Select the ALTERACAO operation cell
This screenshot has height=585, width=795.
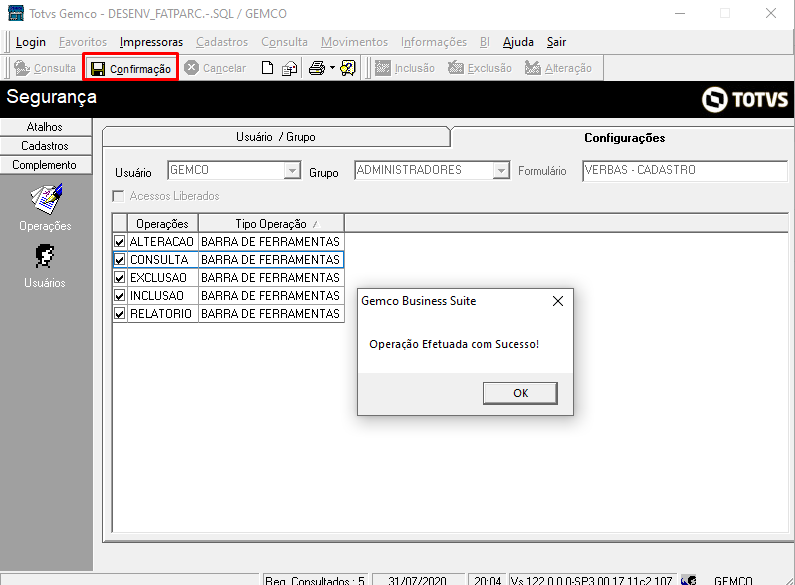162,242
